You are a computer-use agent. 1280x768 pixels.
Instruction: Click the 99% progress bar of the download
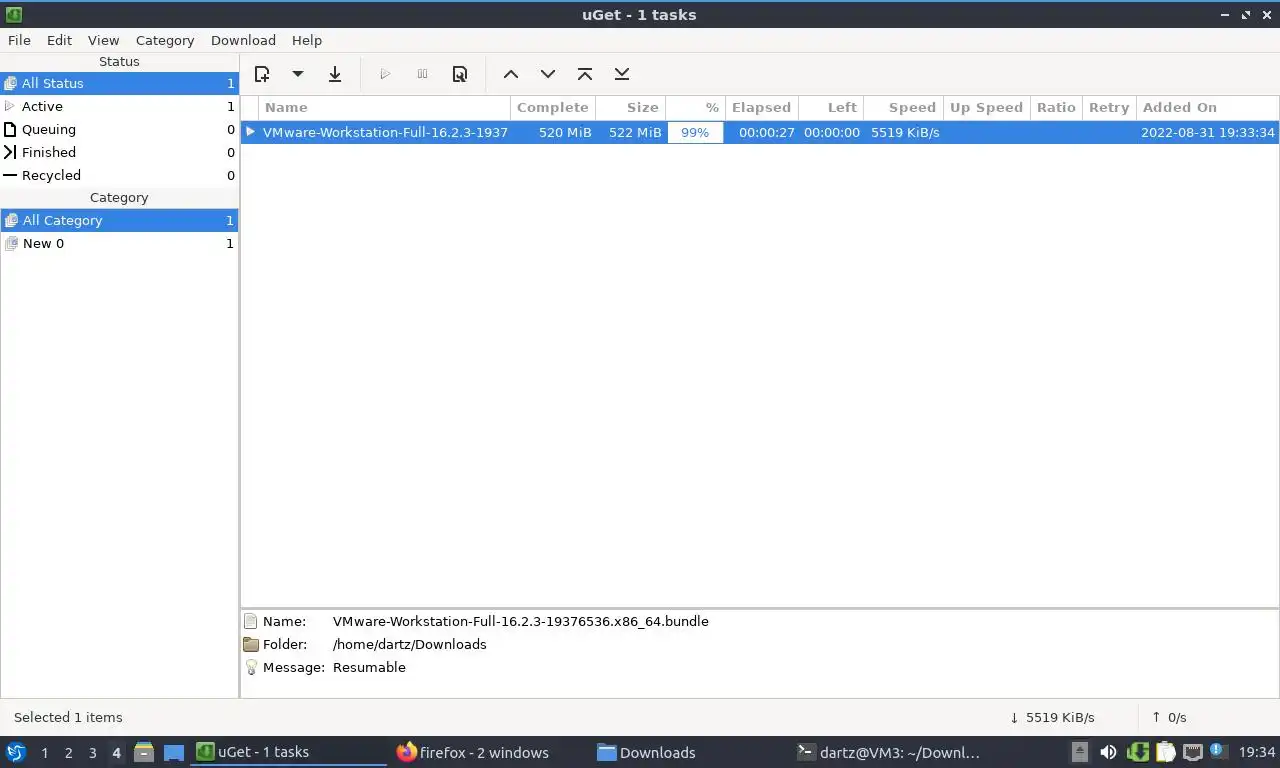695,132
